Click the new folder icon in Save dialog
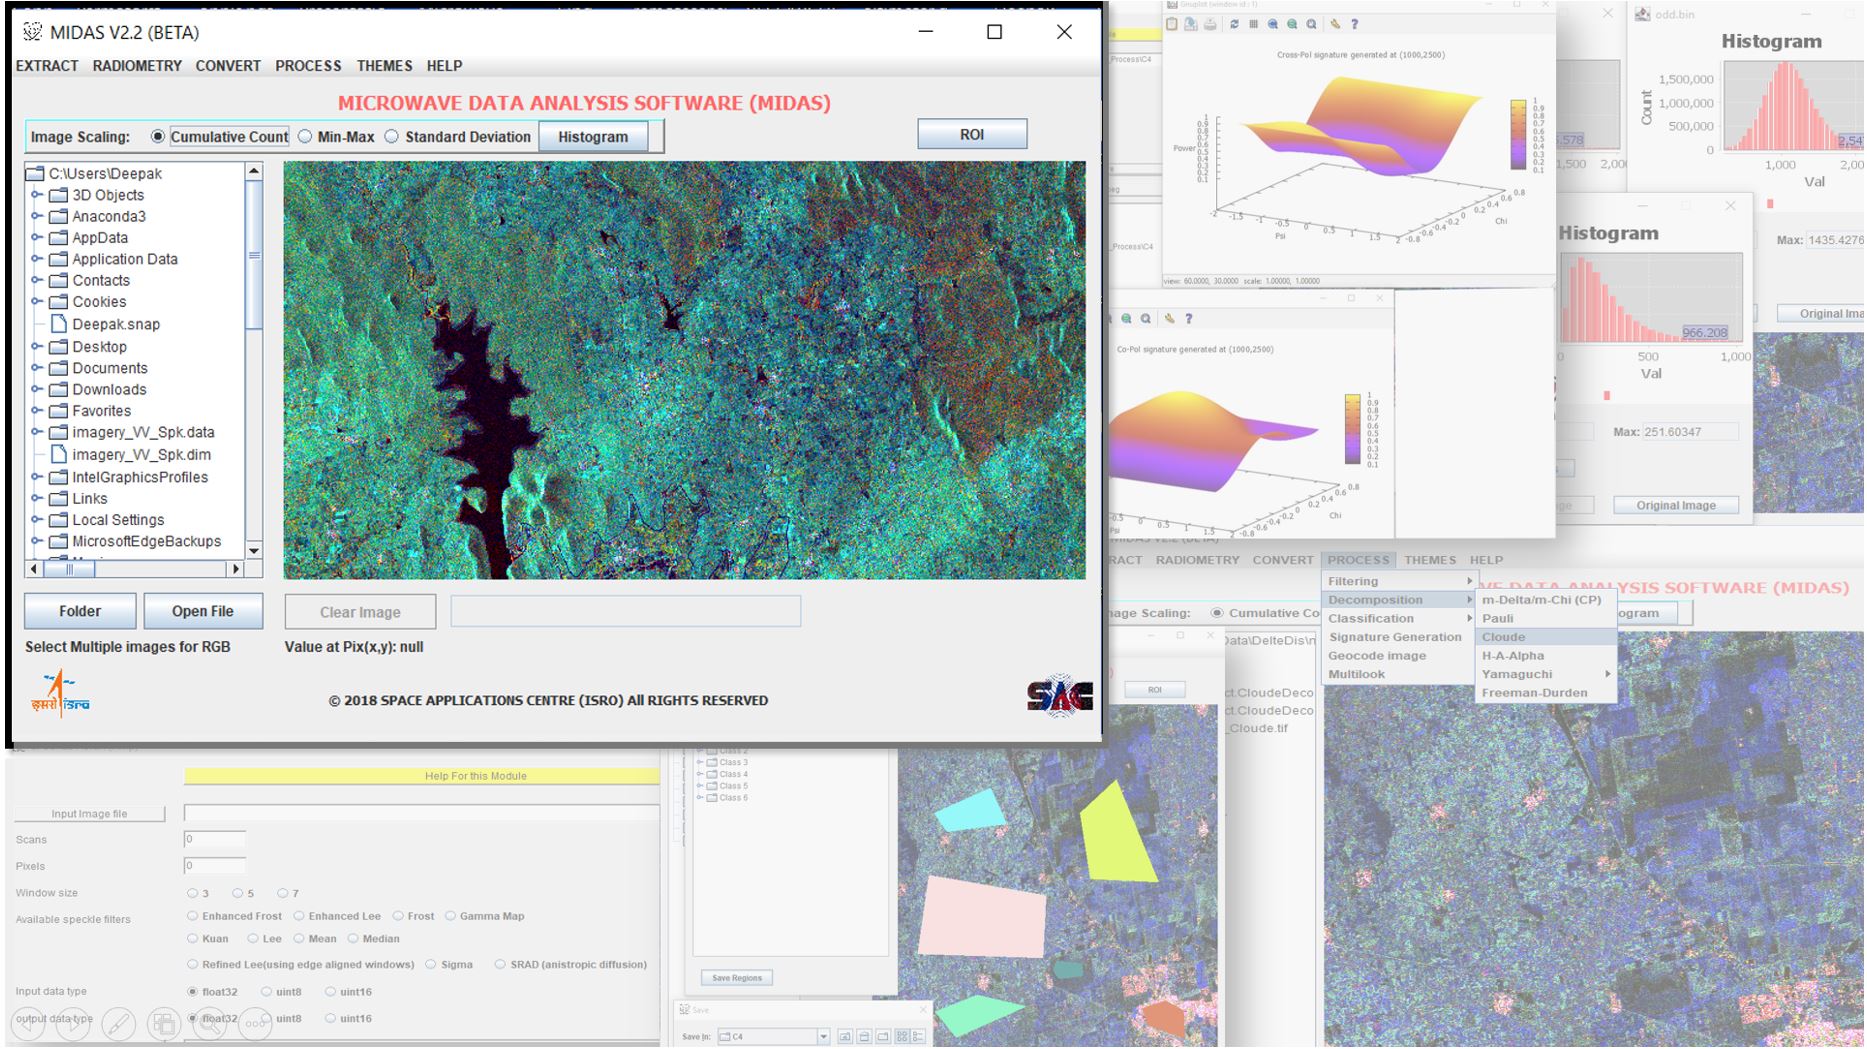1867x1049 pixels. coord(883,1037)
